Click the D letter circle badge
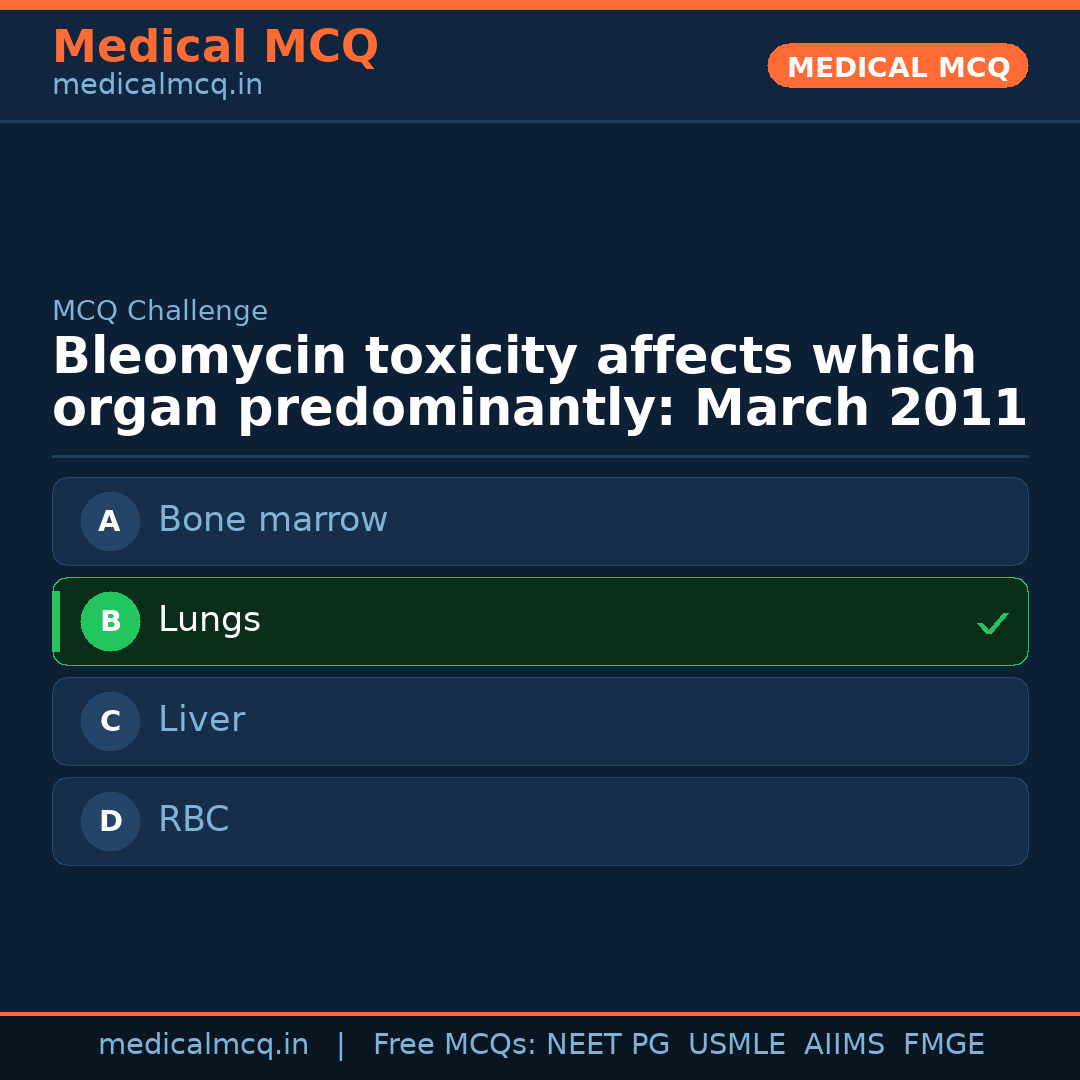1080x1080 pixels. click(110, 821)
